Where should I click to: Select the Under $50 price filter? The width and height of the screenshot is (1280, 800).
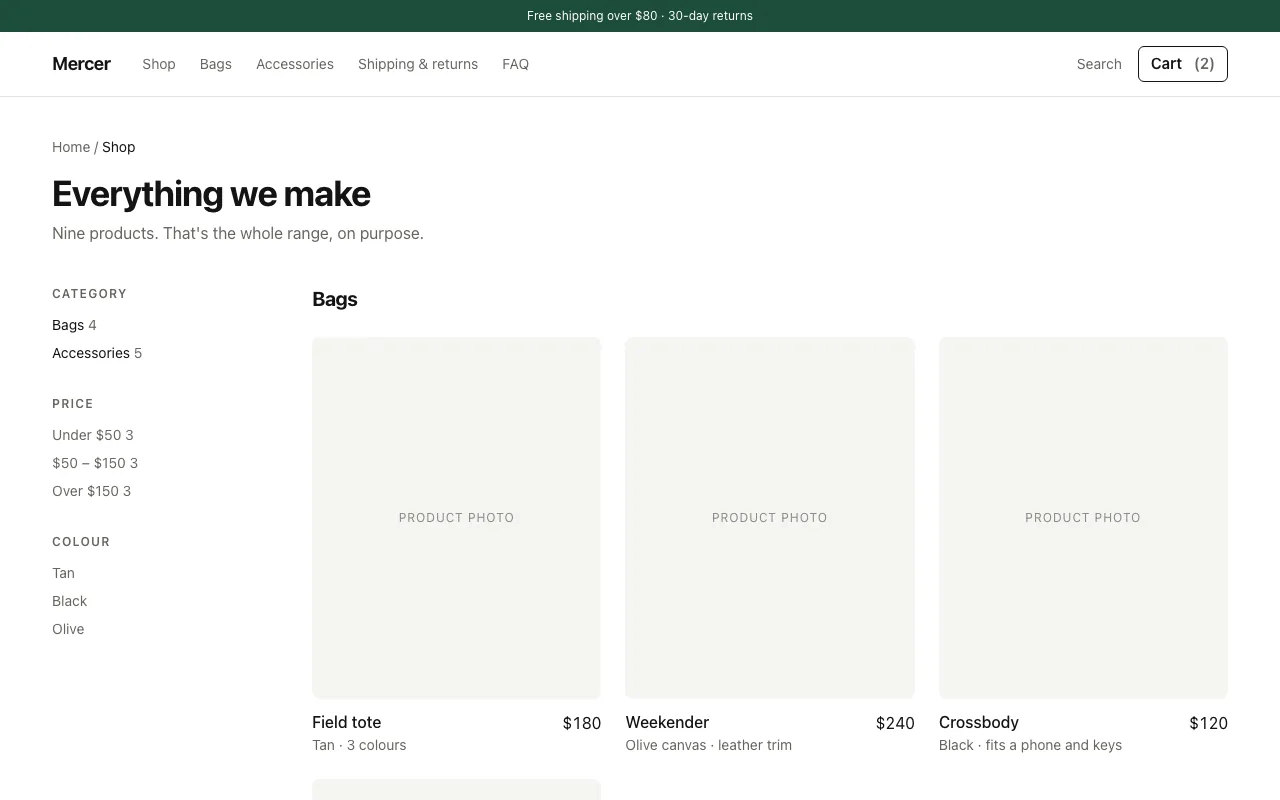[x=93, y=435]
